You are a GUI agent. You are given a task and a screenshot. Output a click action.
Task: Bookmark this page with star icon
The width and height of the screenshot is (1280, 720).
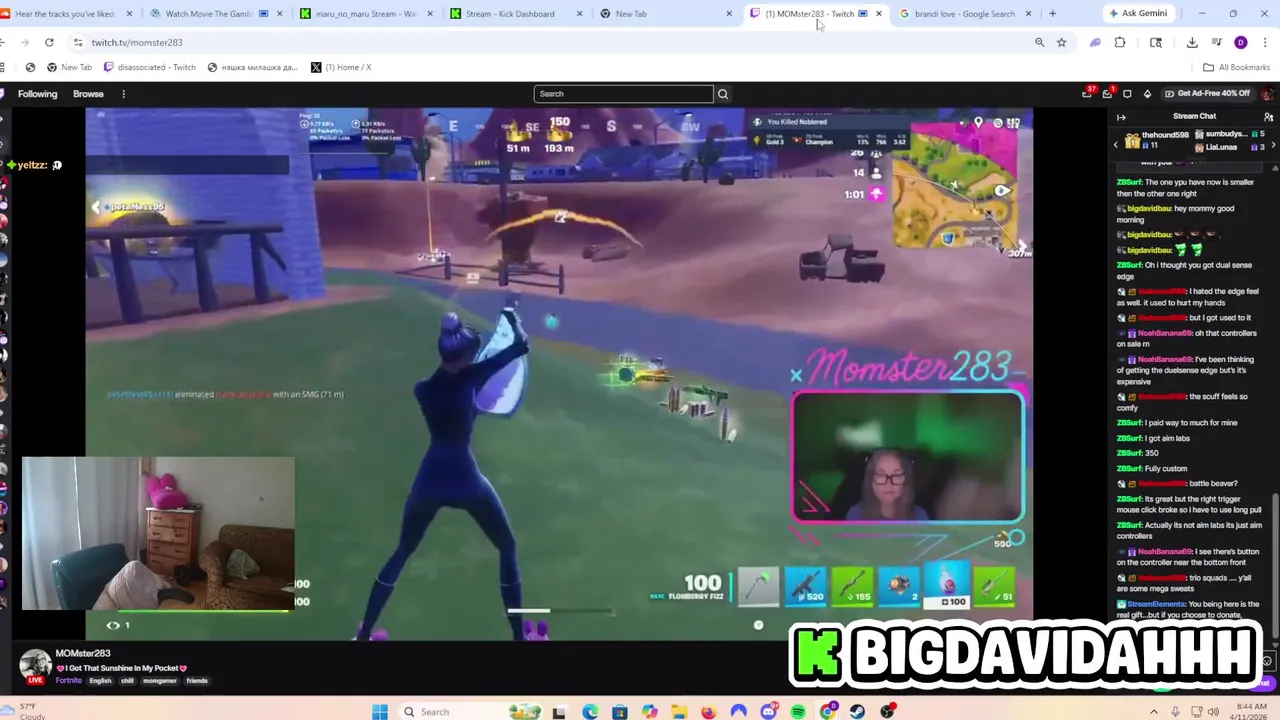(x=1061, y=42)
